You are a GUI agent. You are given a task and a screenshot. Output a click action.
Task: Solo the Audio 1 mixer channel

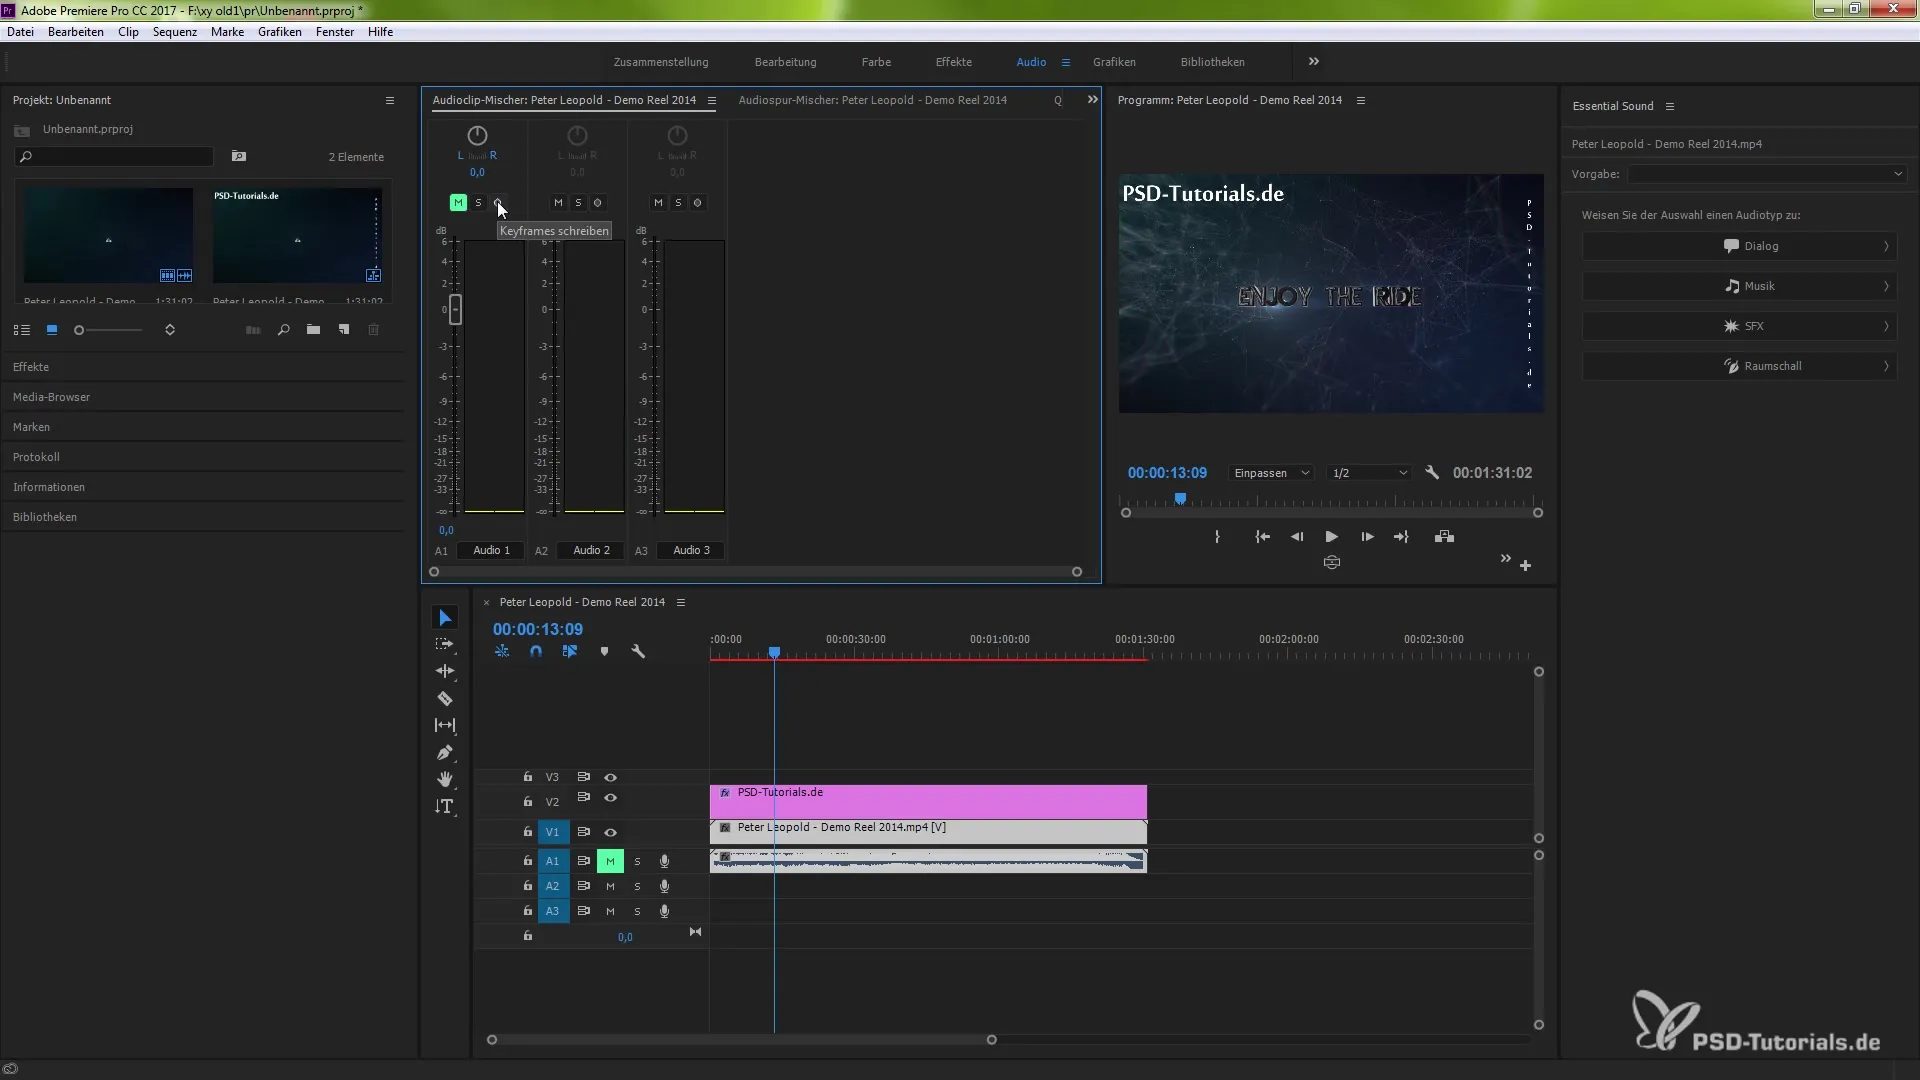pyautogui.click(x=478, y=203)
